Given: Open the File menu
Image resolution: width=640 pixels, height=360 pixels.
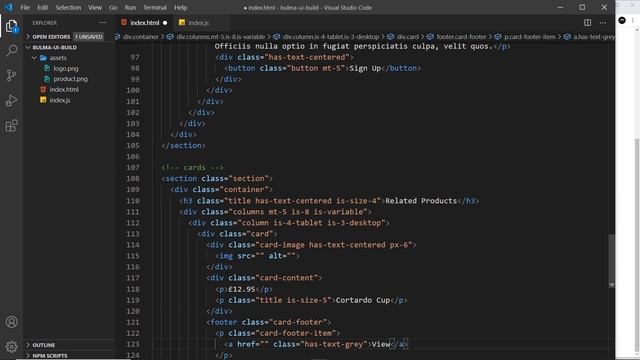Looking at the screenshot, I should click(x=25, y=7).
